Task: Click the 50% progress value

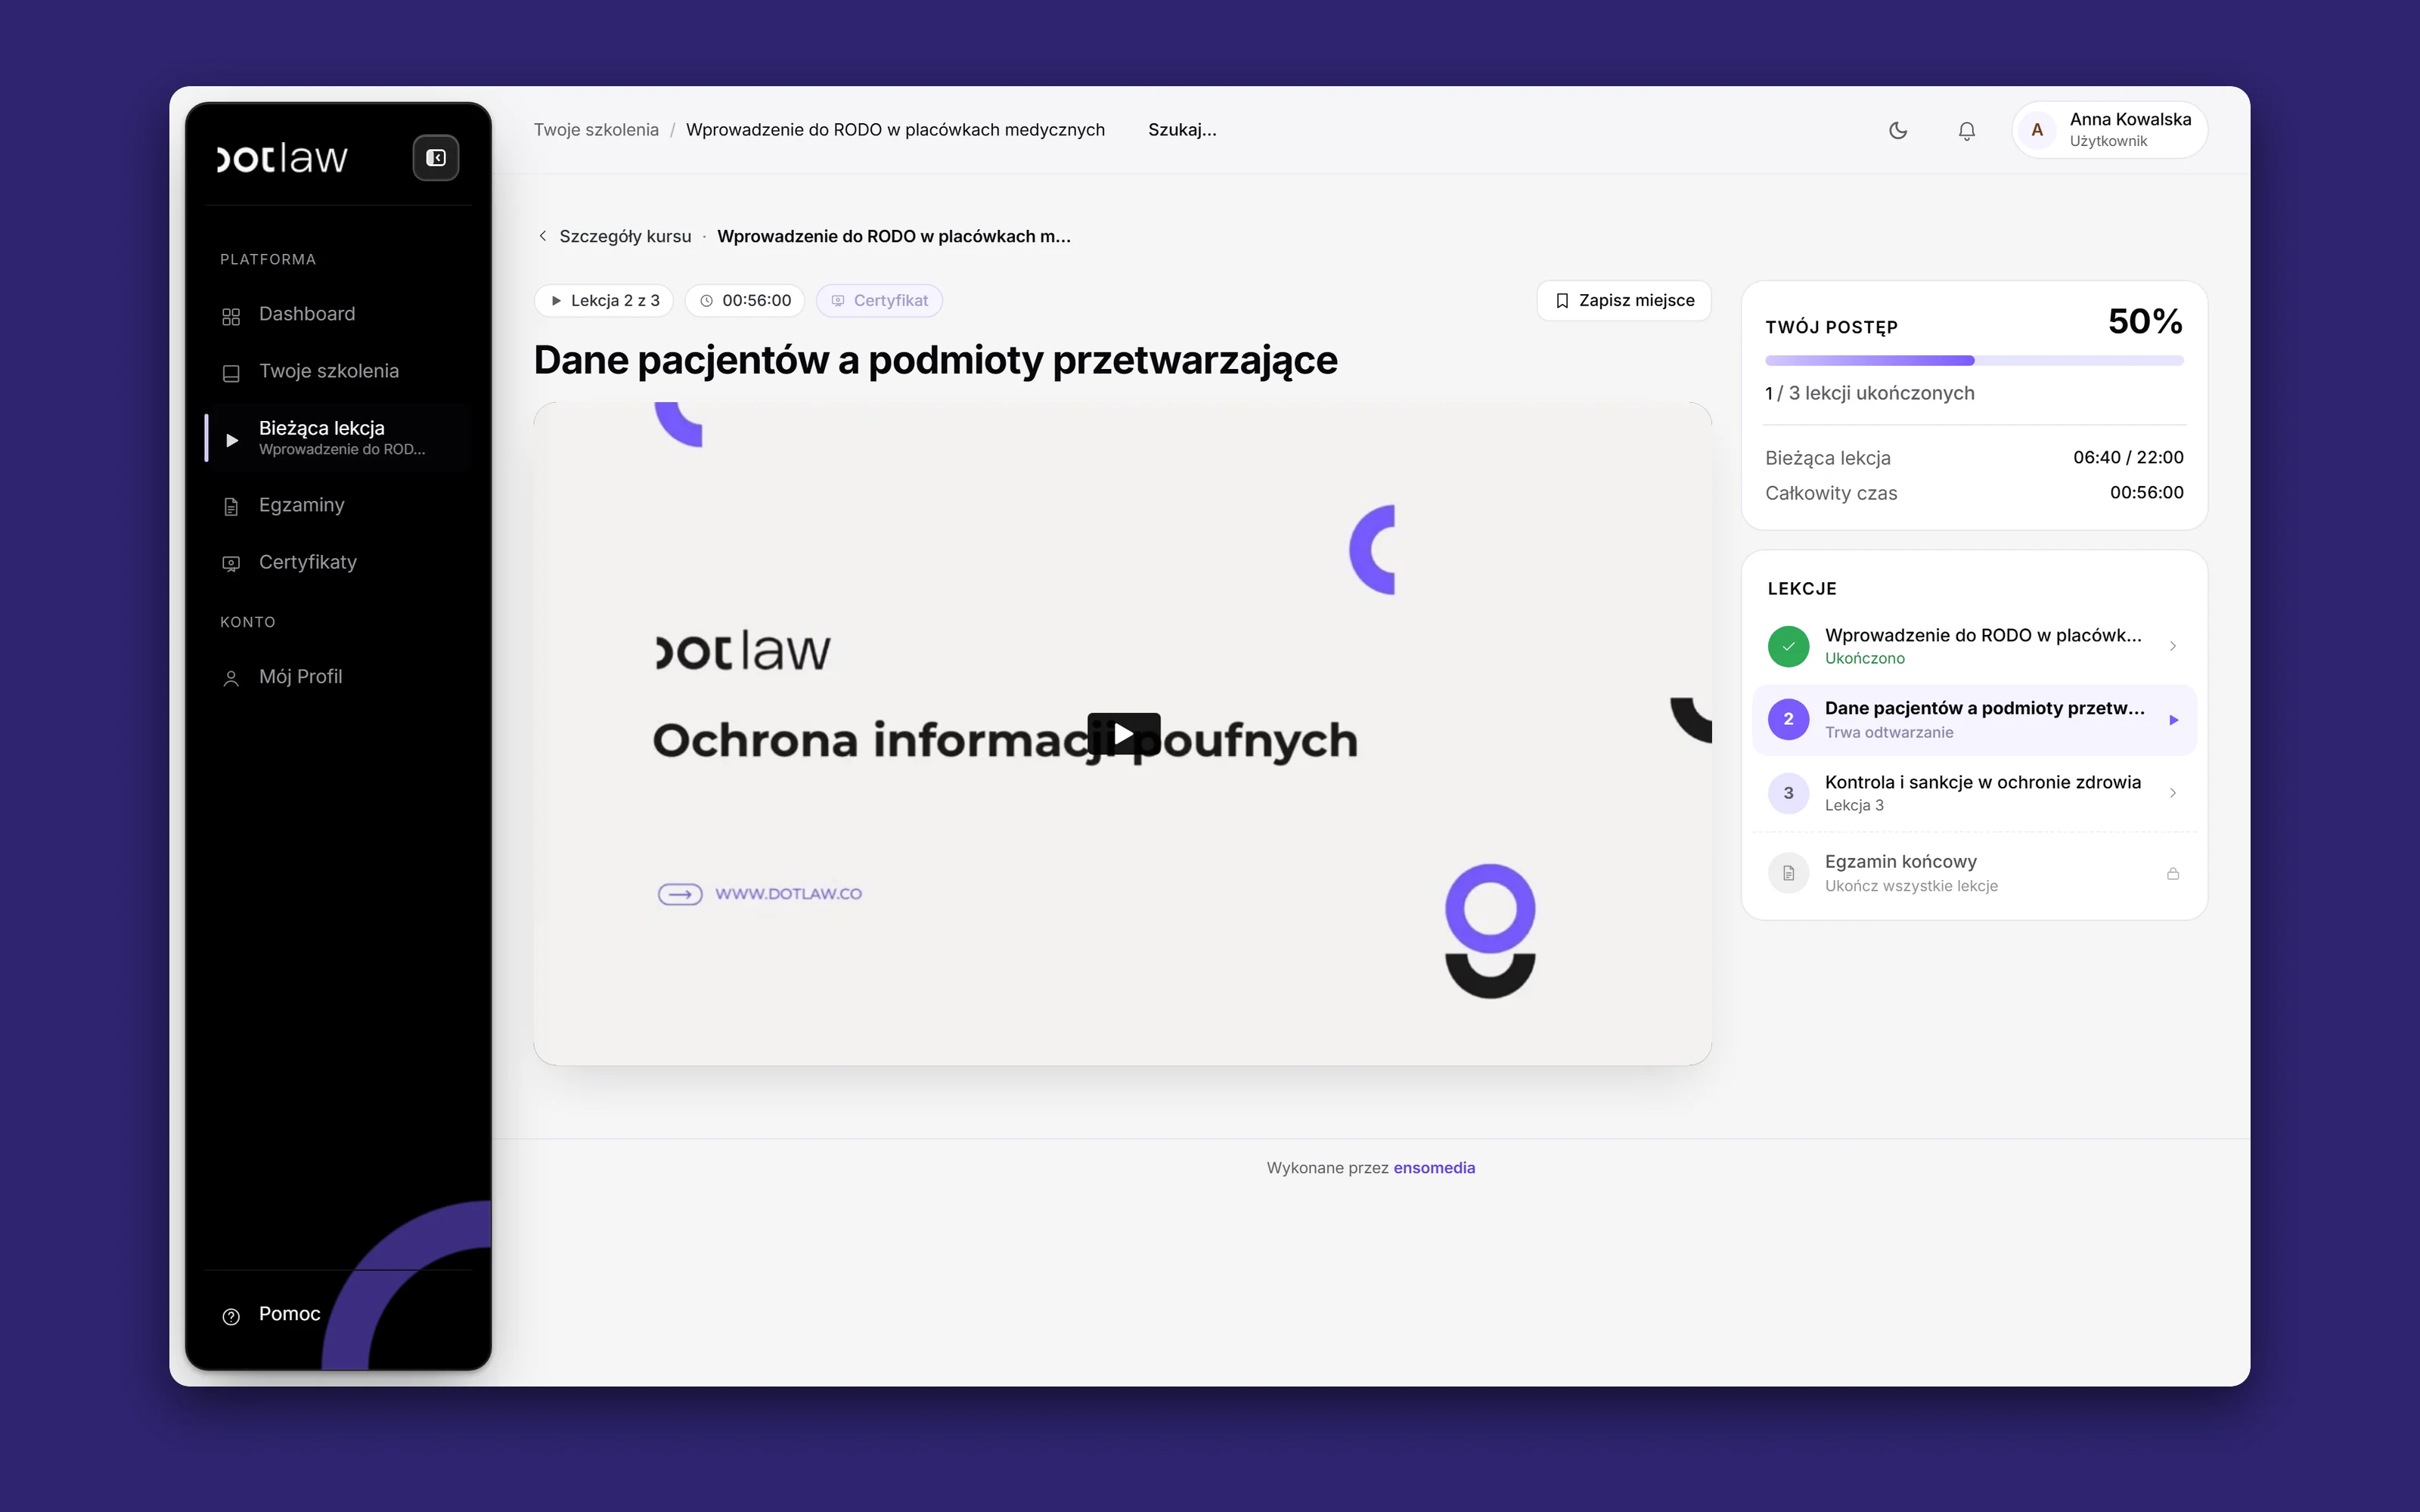Action: [2145, 322]
